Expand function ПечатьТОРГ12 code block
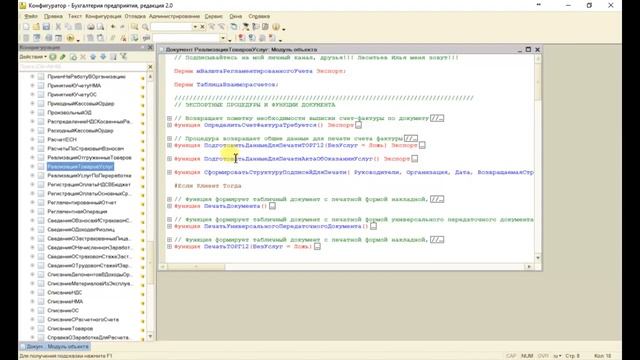640x360 pixels. [169, 247]
